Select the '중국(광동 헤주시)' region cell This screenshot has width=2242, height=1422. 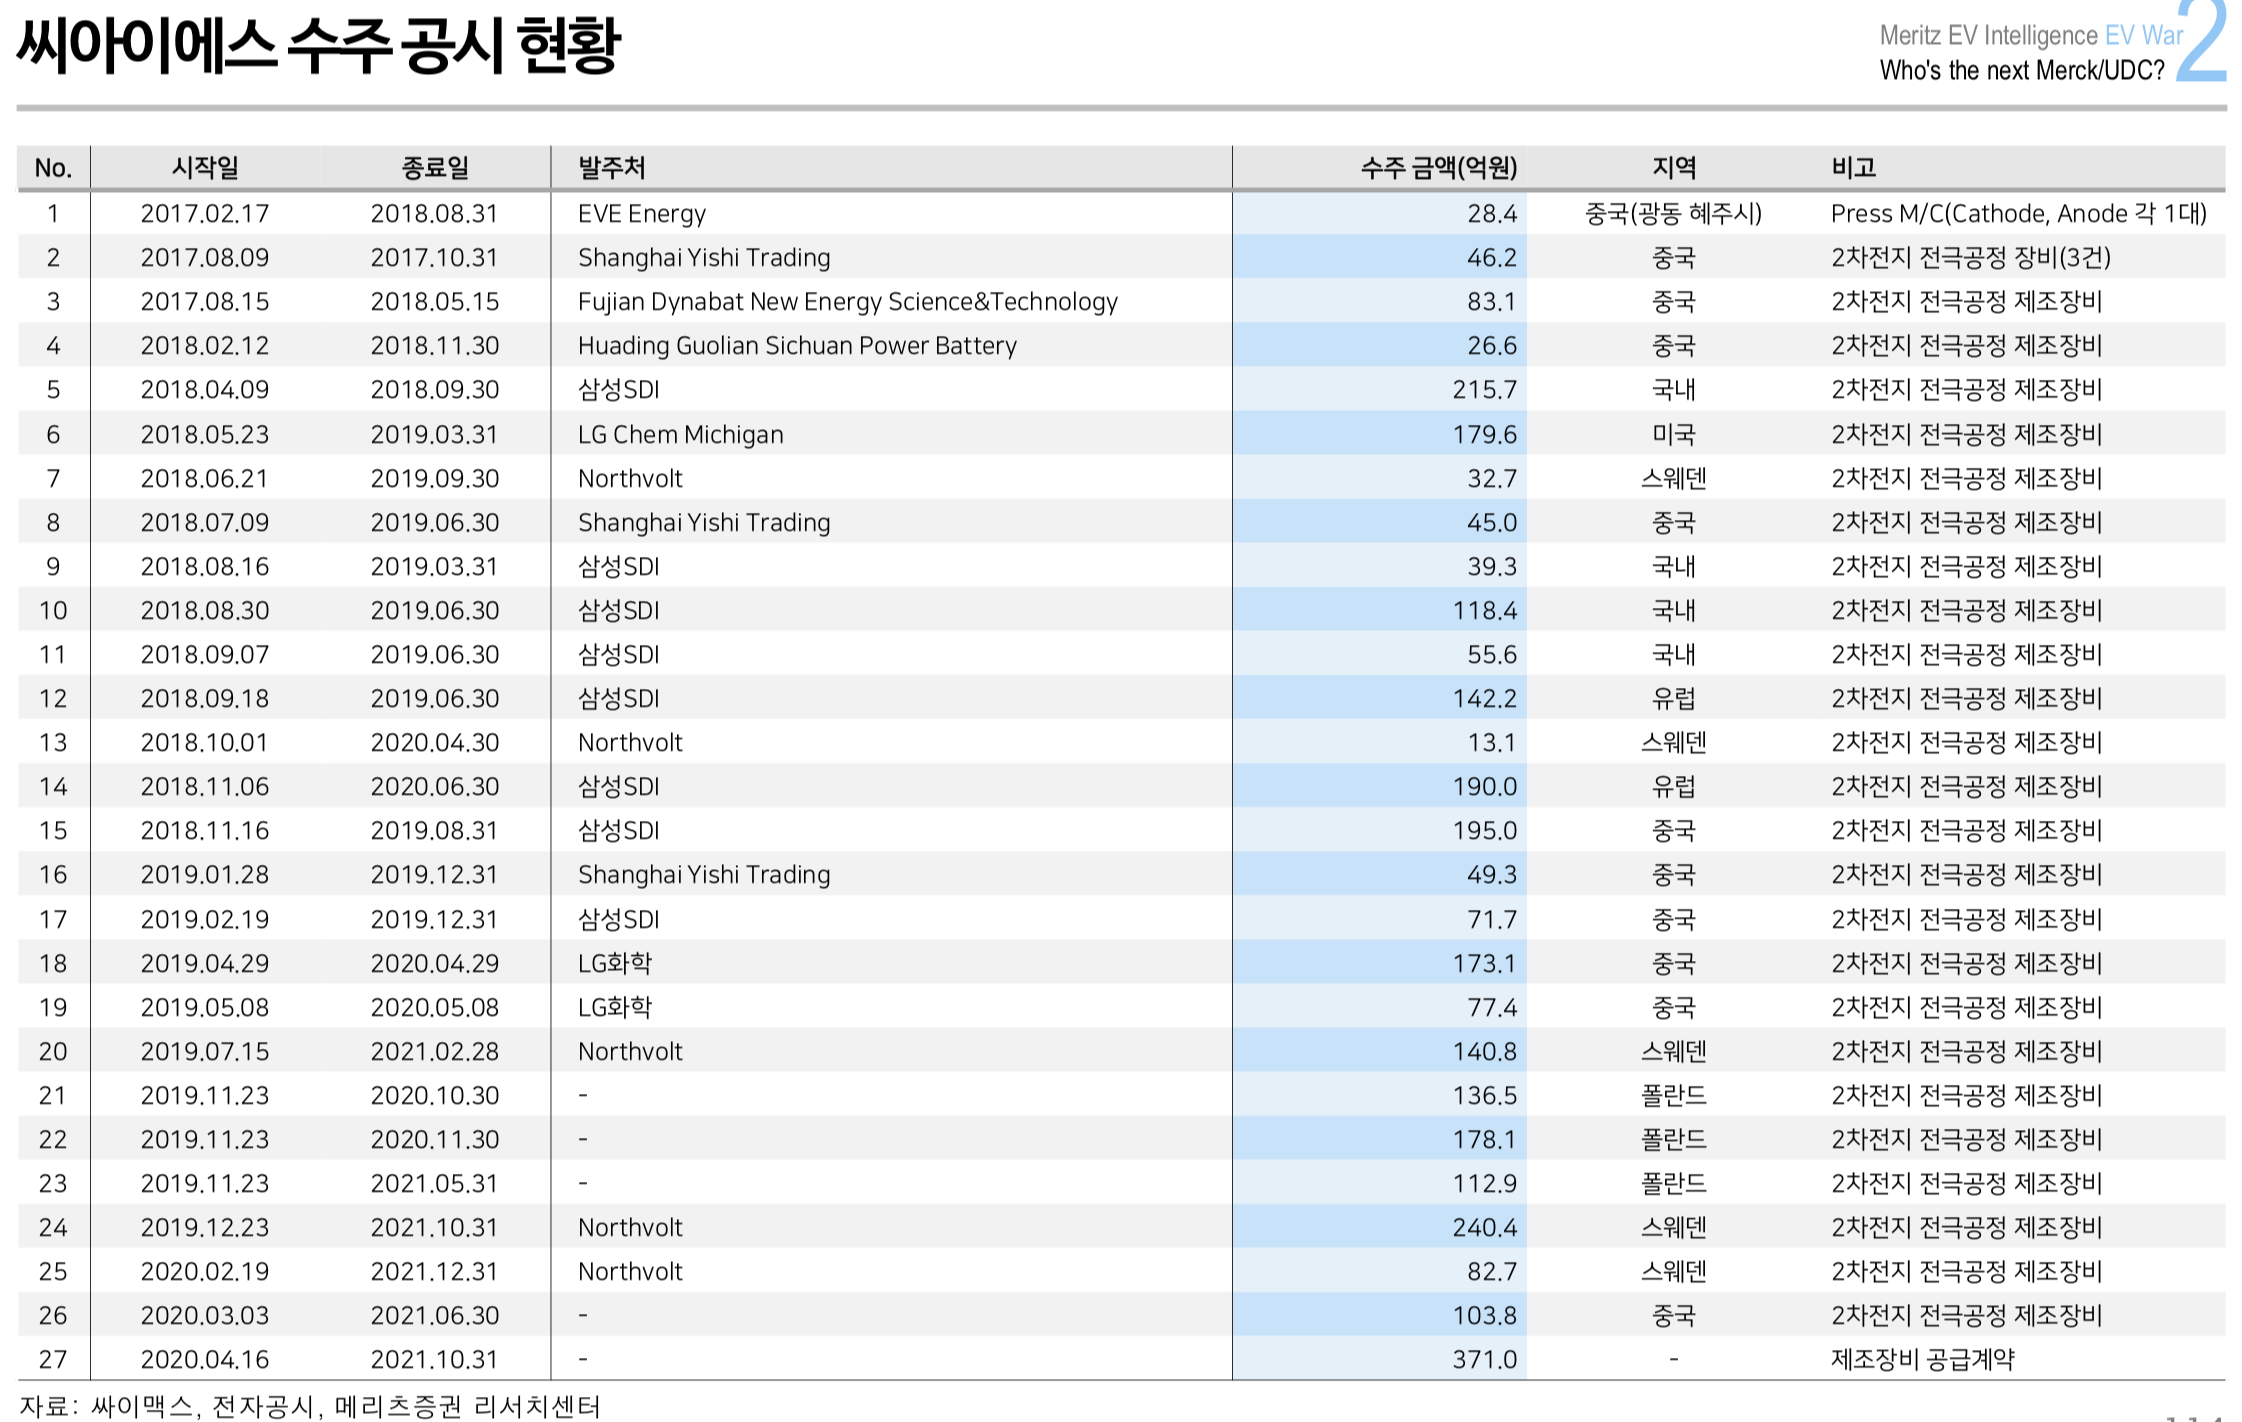click(x=1673, y=214)
